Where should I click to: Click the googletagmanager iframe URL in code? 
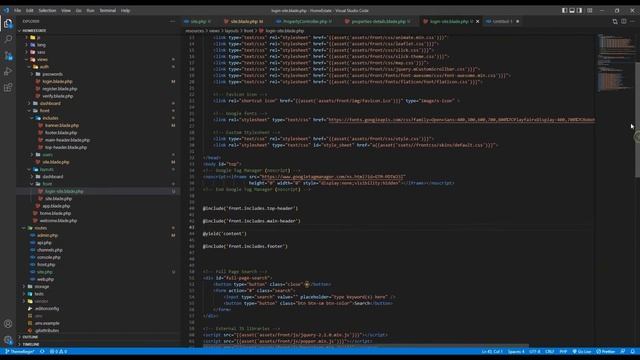coord(333,177)
